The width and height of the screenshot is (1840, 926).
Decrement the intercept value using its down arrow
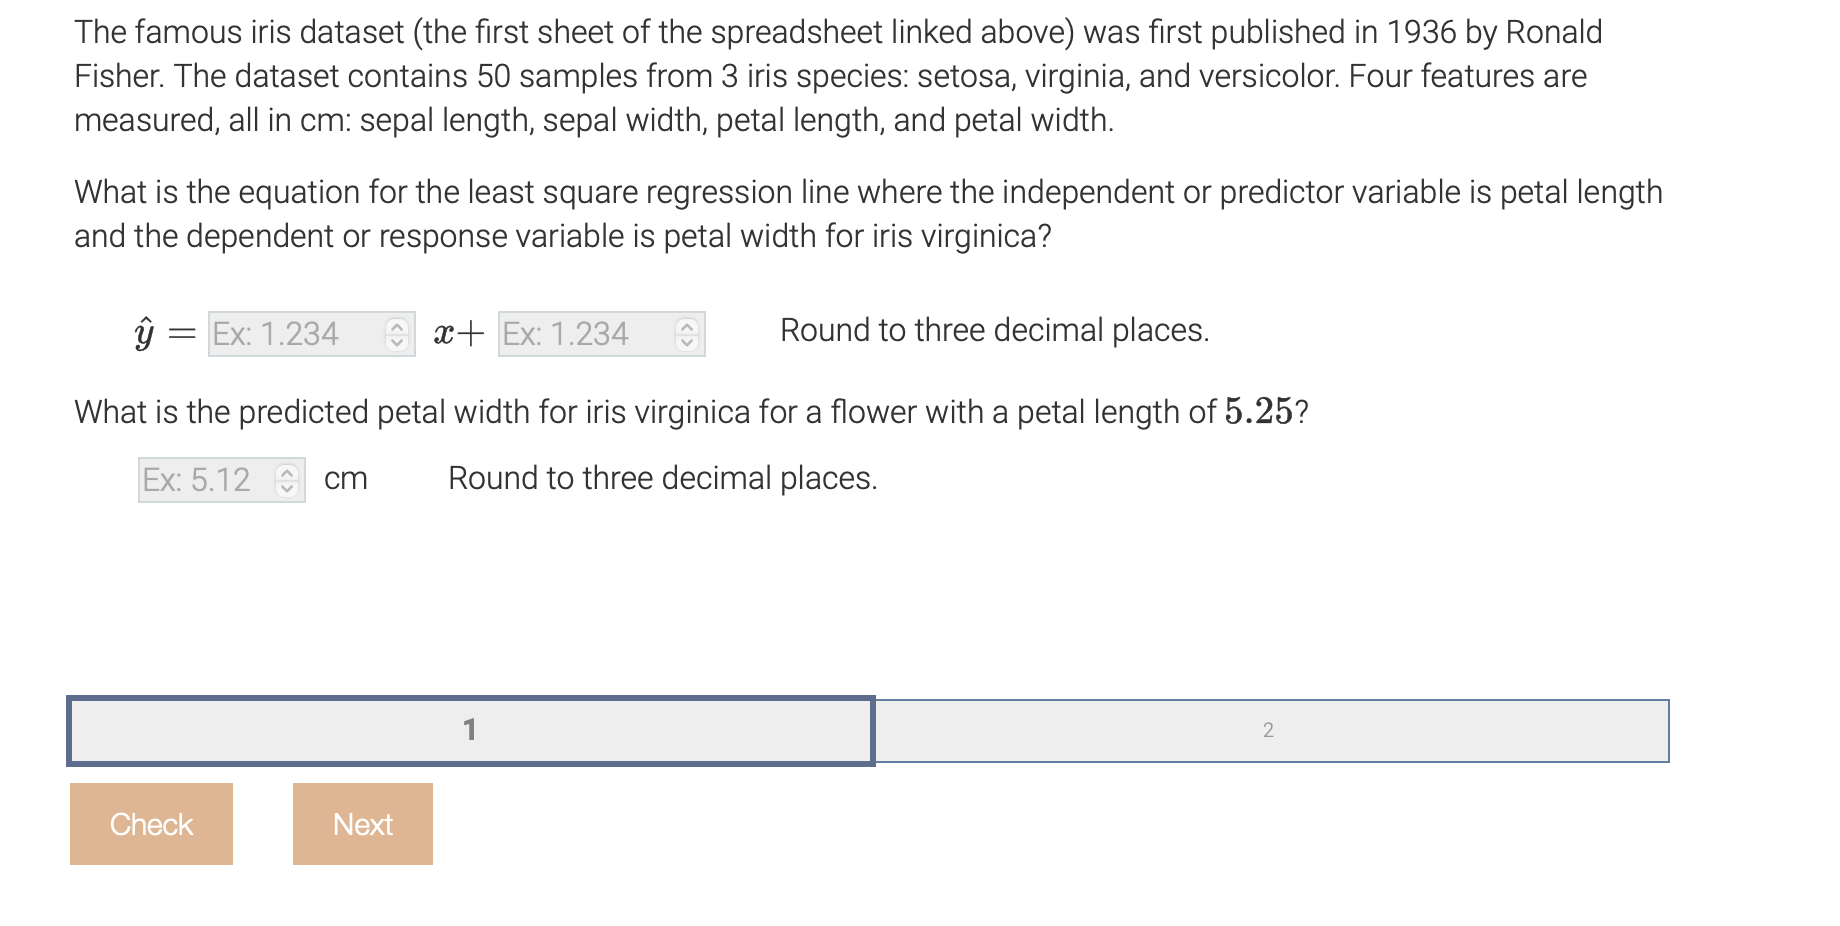click(686, 342)
